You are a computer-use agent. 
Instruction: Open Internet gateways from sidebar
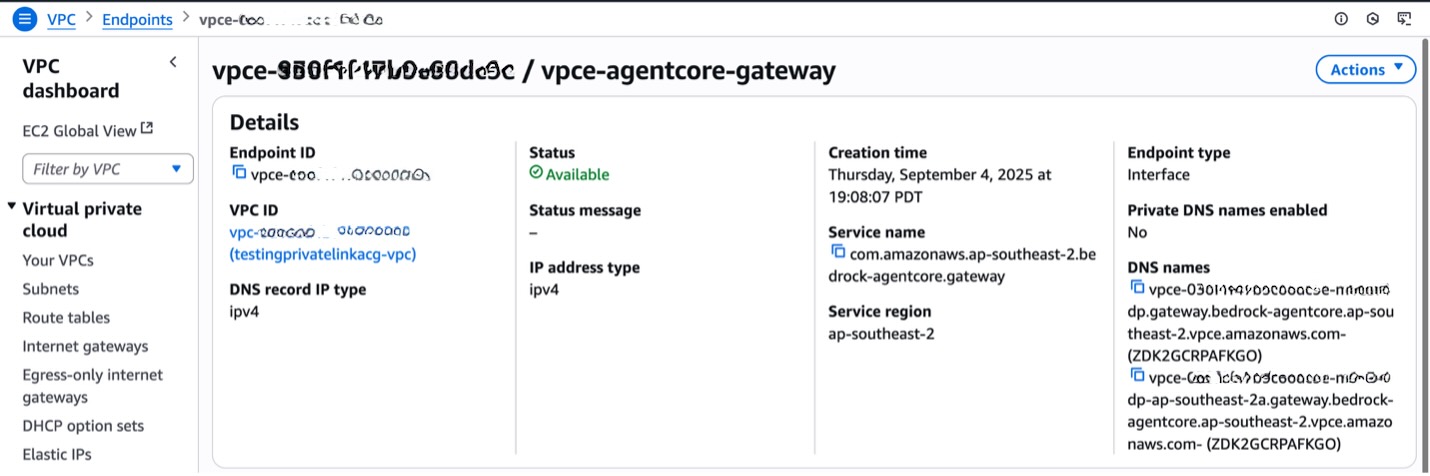pos(85,346)
